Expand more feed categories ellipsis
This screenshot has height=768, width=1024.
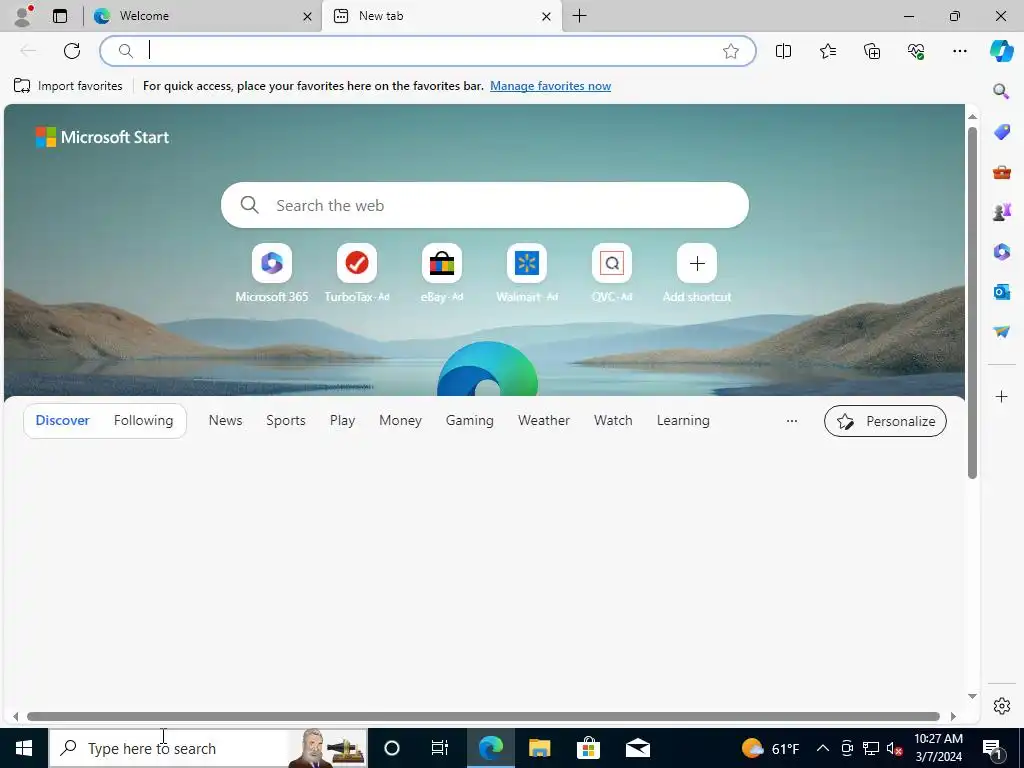(792, 421)
